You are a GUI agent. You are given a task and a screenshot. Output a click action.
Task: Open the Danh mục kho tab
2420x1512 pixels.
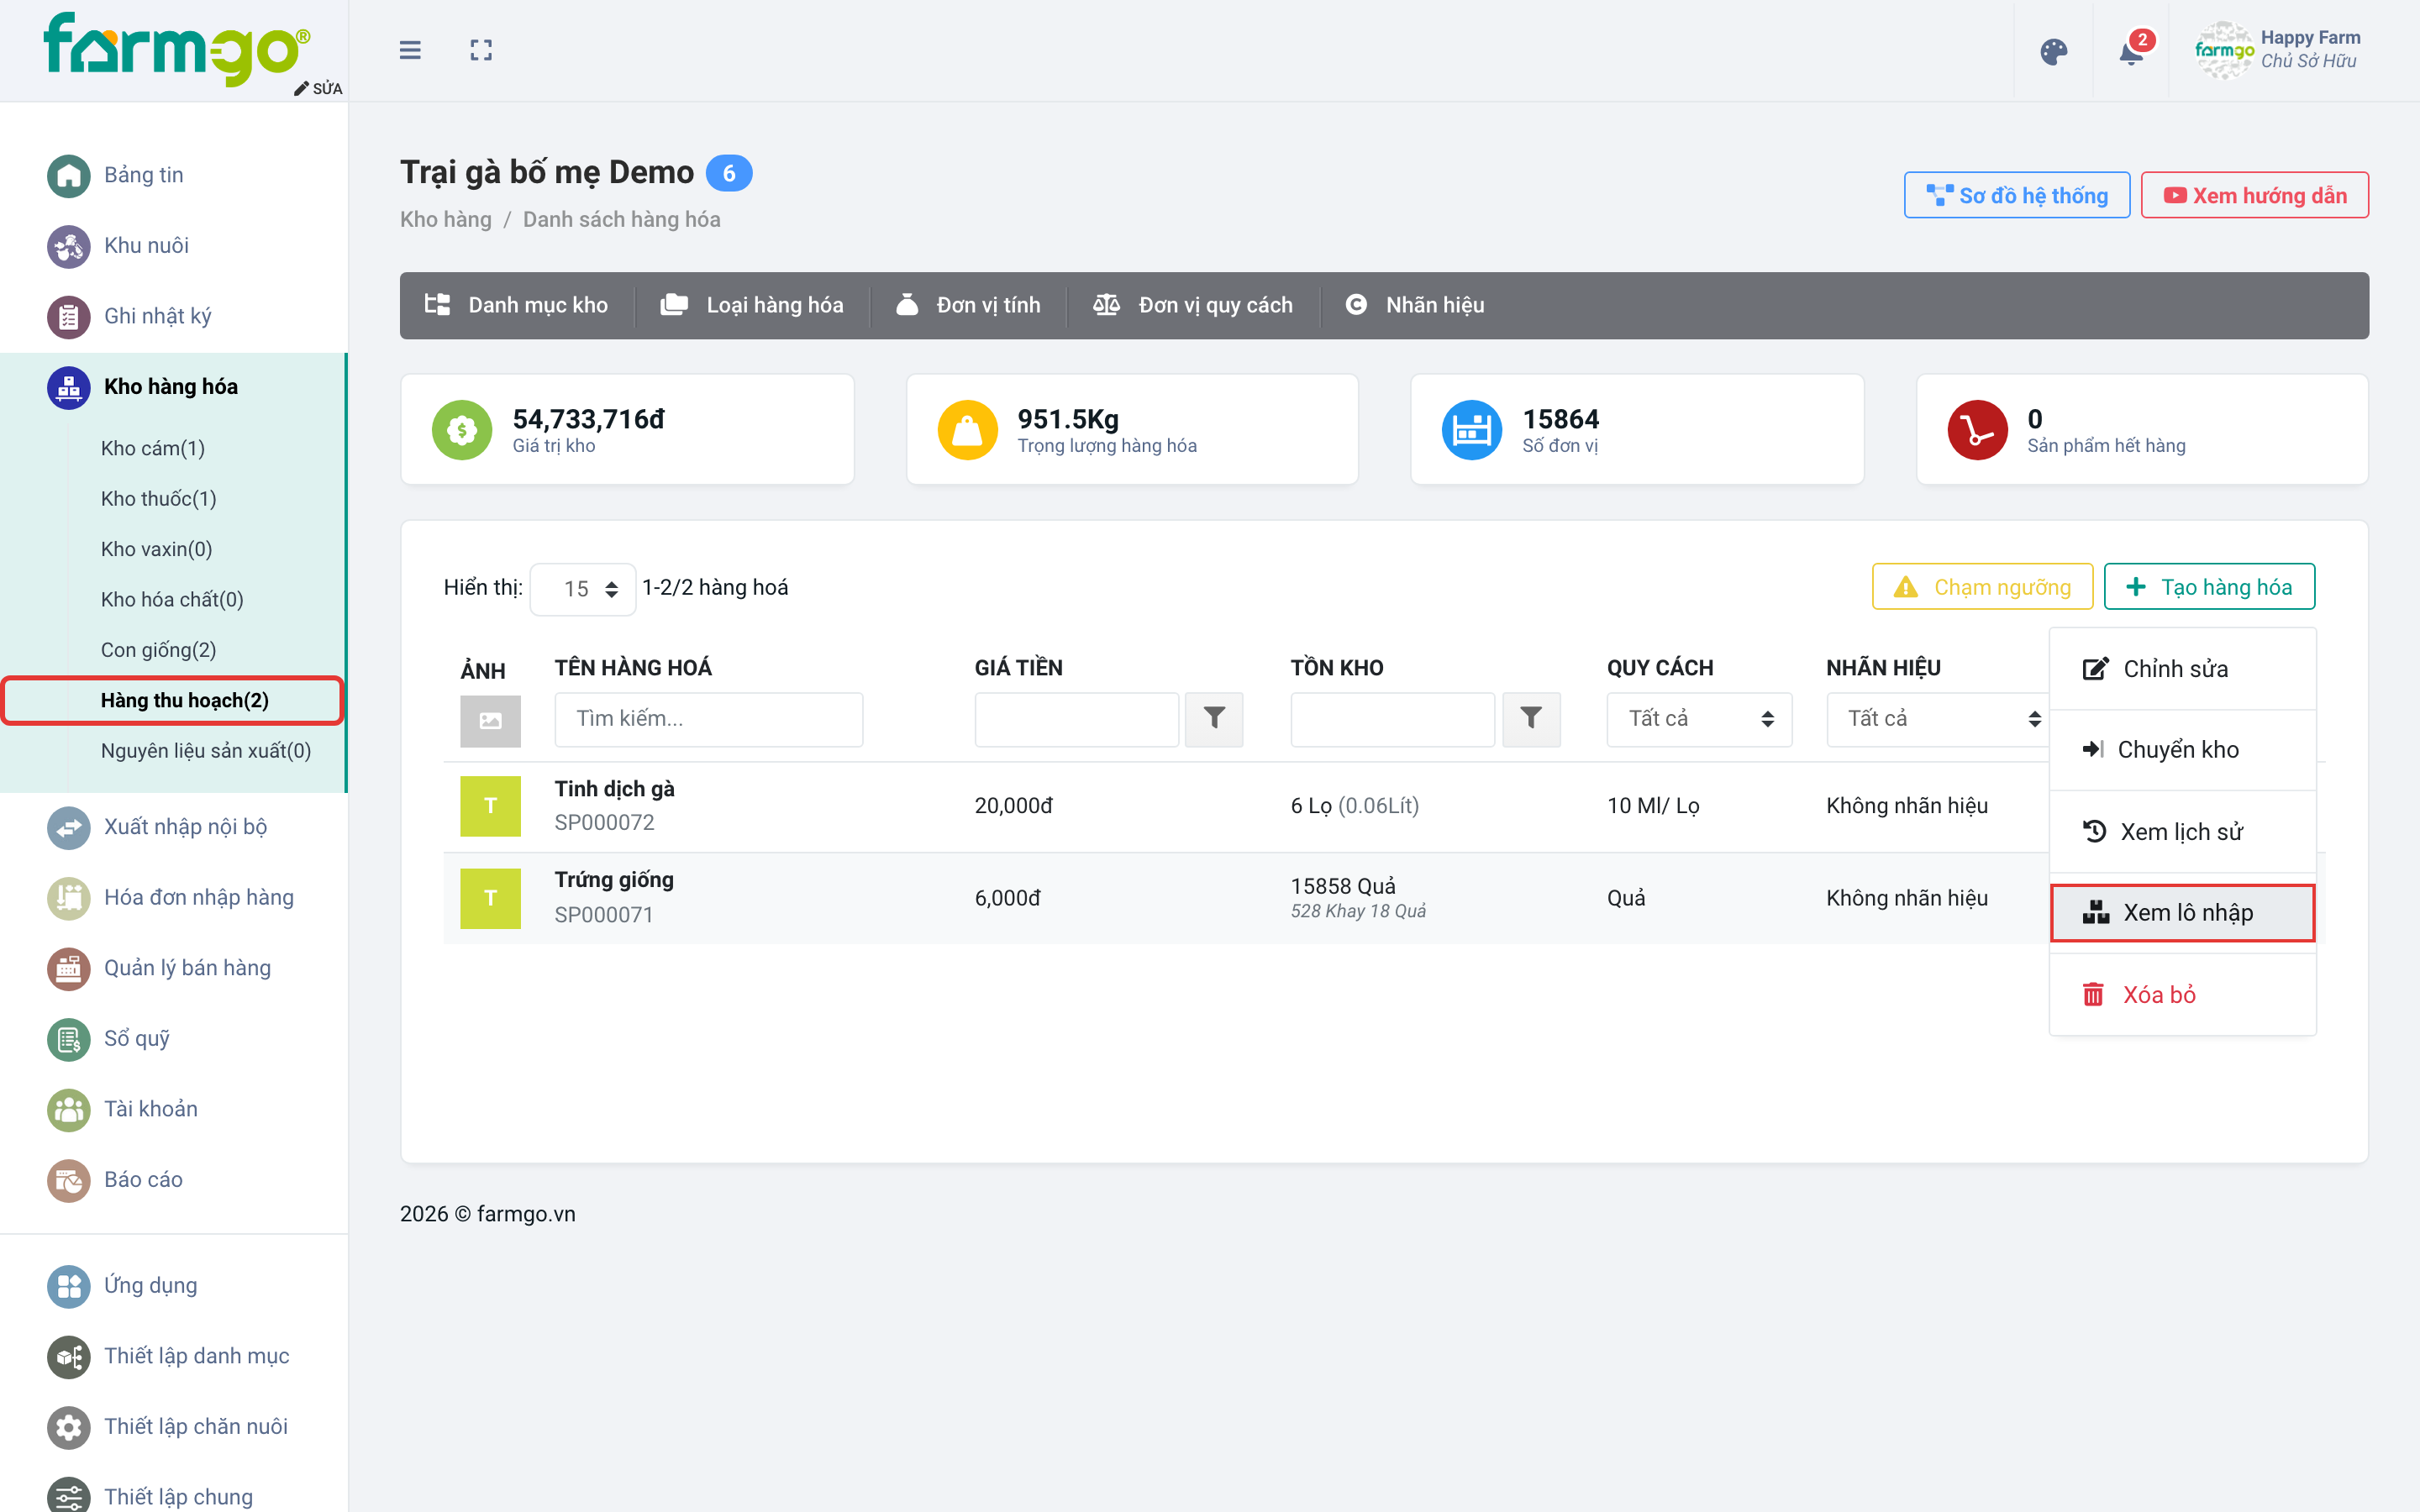point(516,305)
